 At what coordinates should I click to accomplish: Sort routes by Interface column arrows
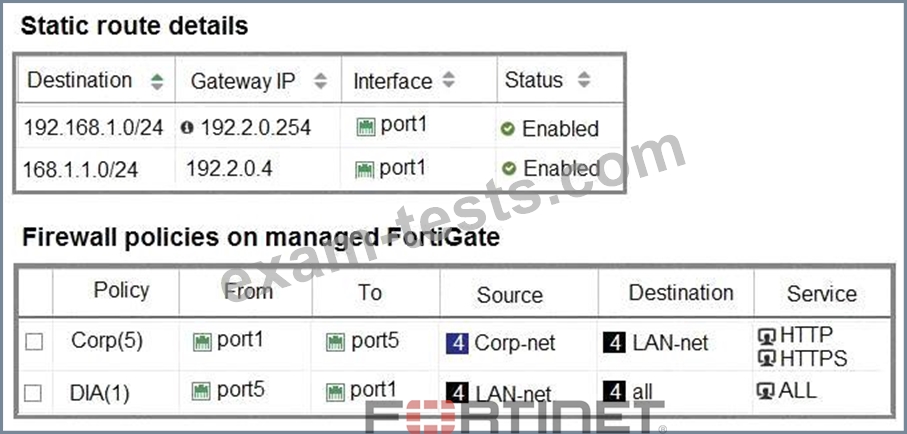tap(449, 81)
